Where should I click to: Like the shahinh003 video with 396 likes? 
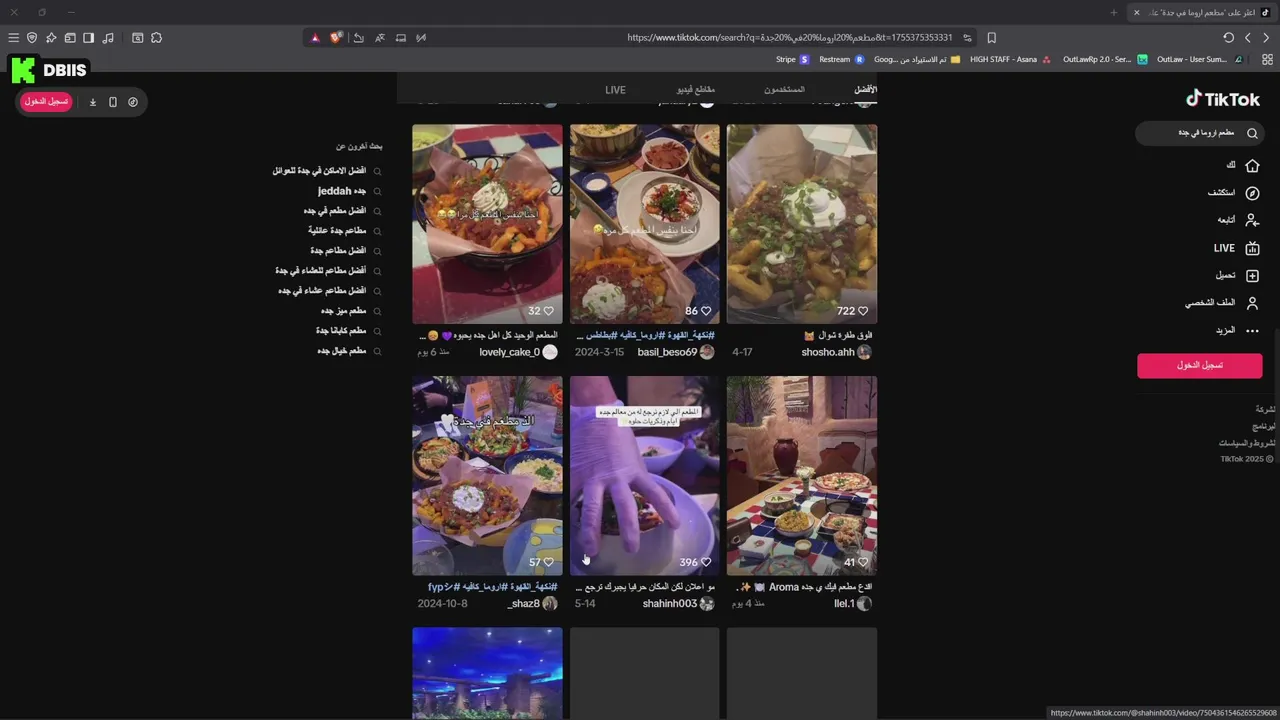(706, 562)
